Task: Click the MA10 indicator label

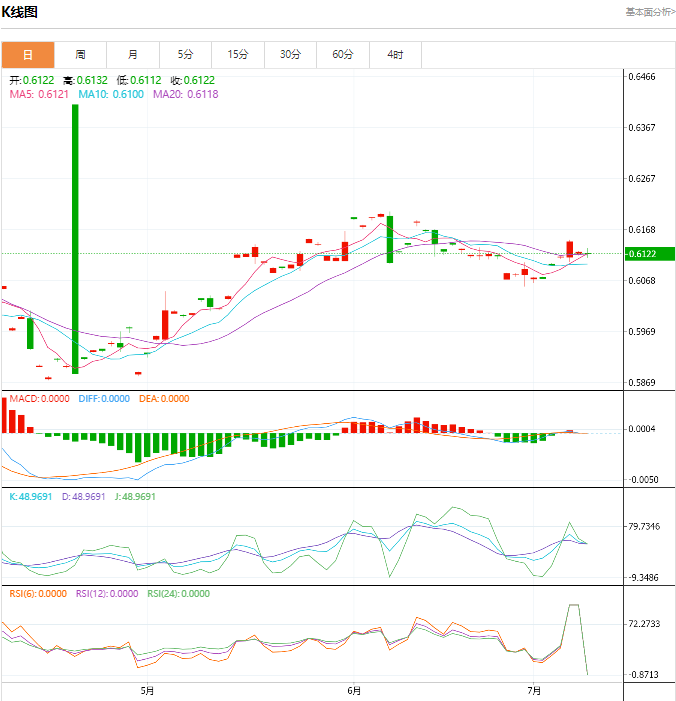Action: (x=111, y=94)
